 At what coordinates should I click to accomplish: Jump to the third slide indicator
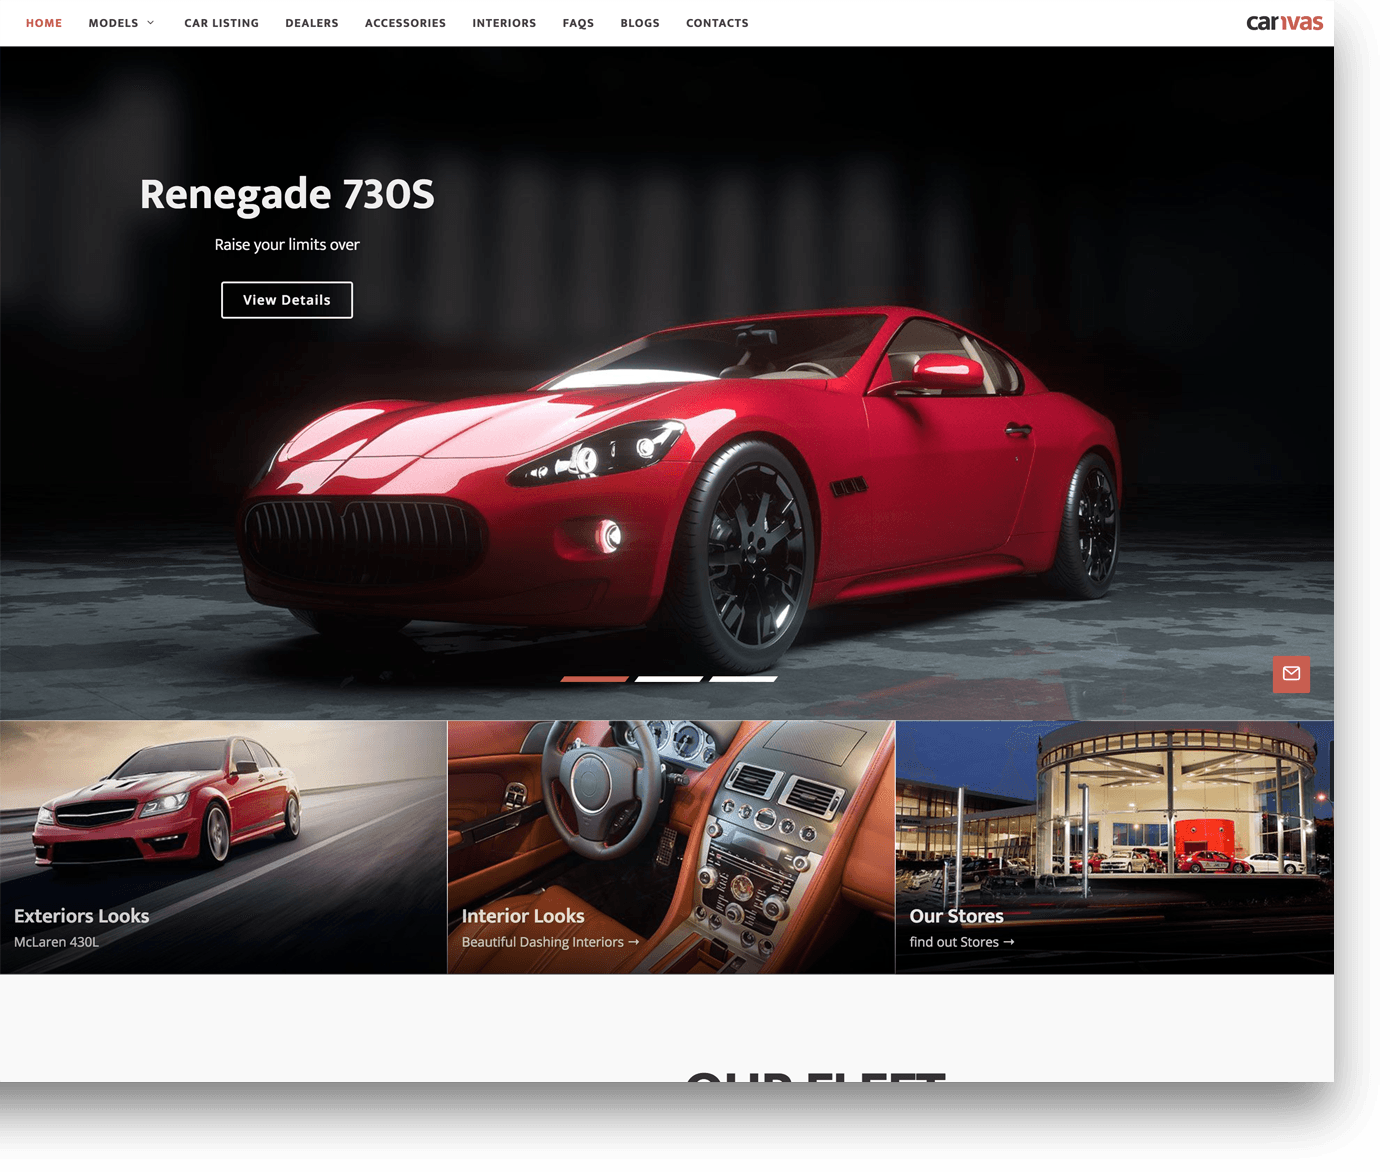point(743,679)
